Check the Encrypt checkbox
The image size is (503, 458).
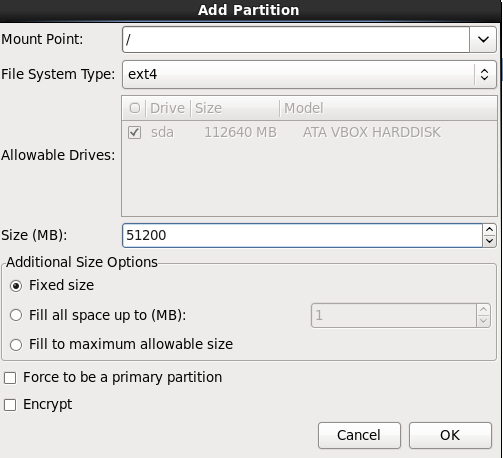coord(10,405)
